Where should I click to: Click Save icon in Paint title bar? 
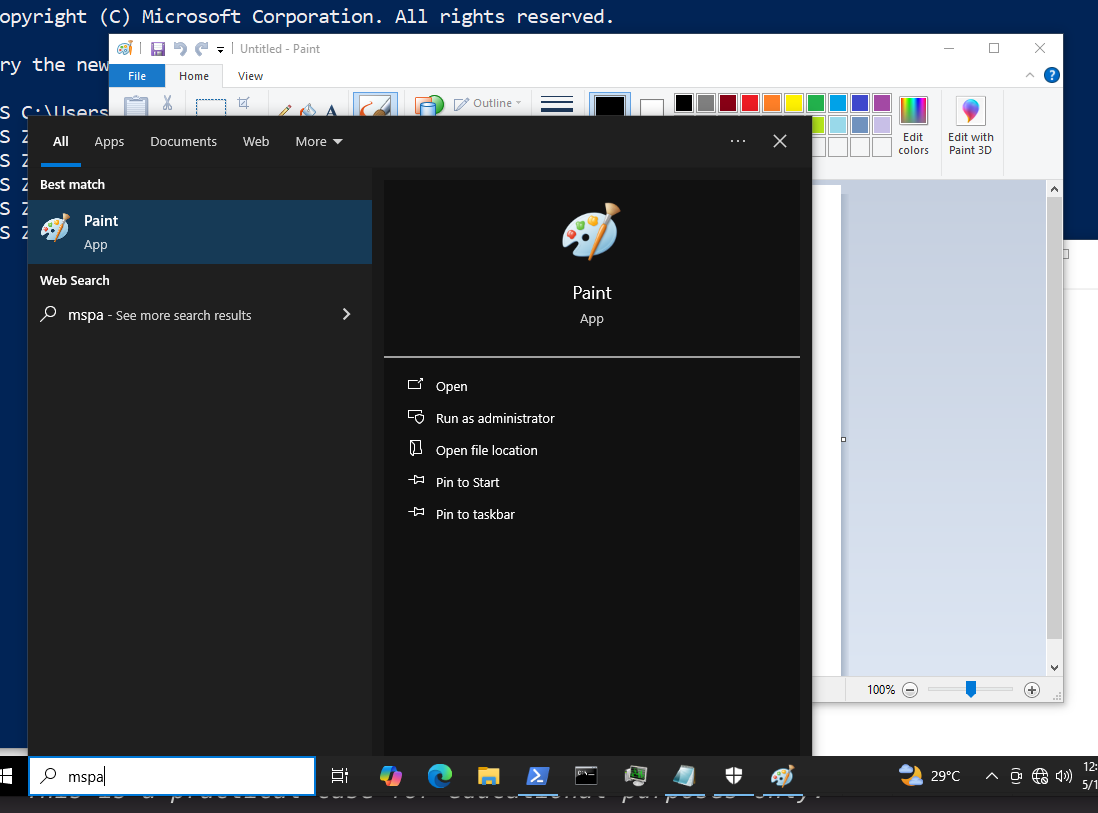(158, 49)
